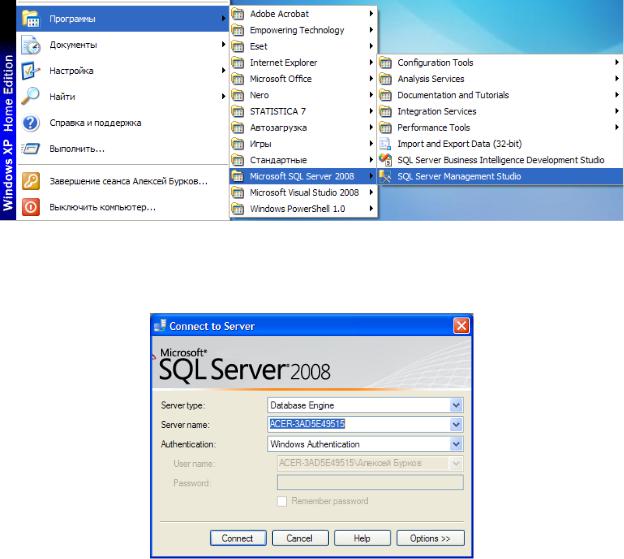The height and width of the screenshot is (559, 624).
Task: Click the Программы folder icon
Action: pyautogui.click(x=31, y=18)
